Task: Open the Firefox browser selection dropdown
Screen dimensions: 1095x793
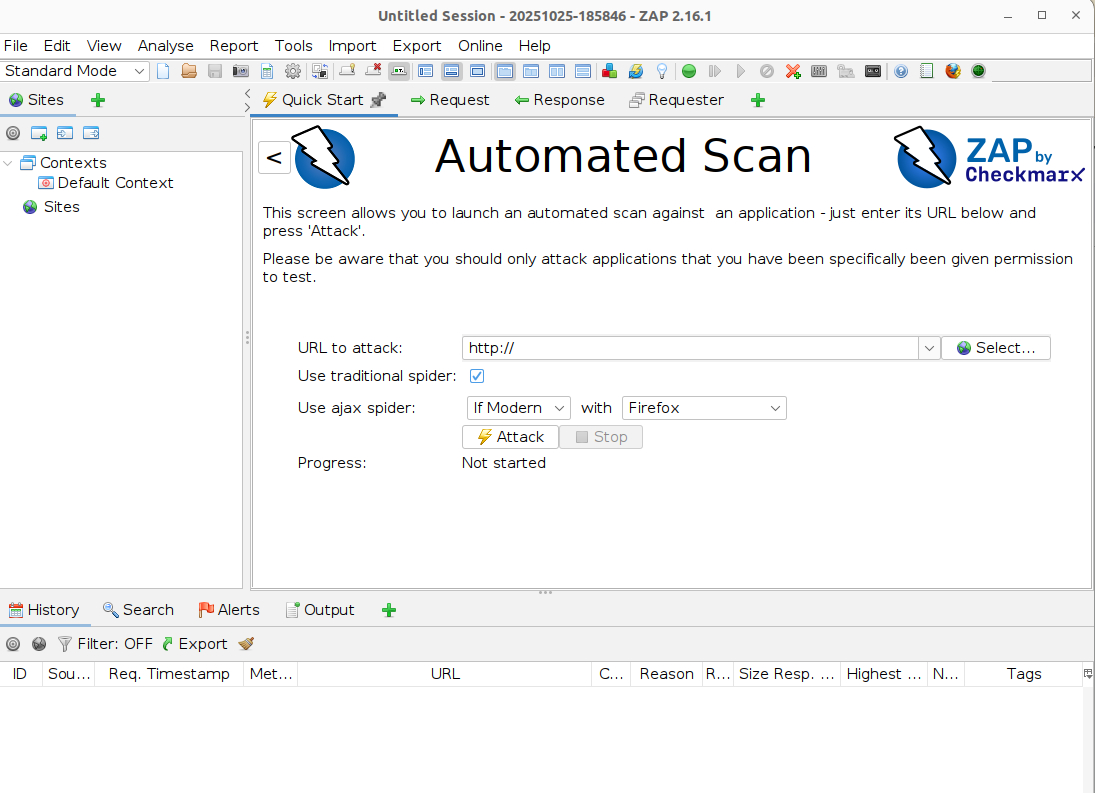Action: click(x=704, y=408)
